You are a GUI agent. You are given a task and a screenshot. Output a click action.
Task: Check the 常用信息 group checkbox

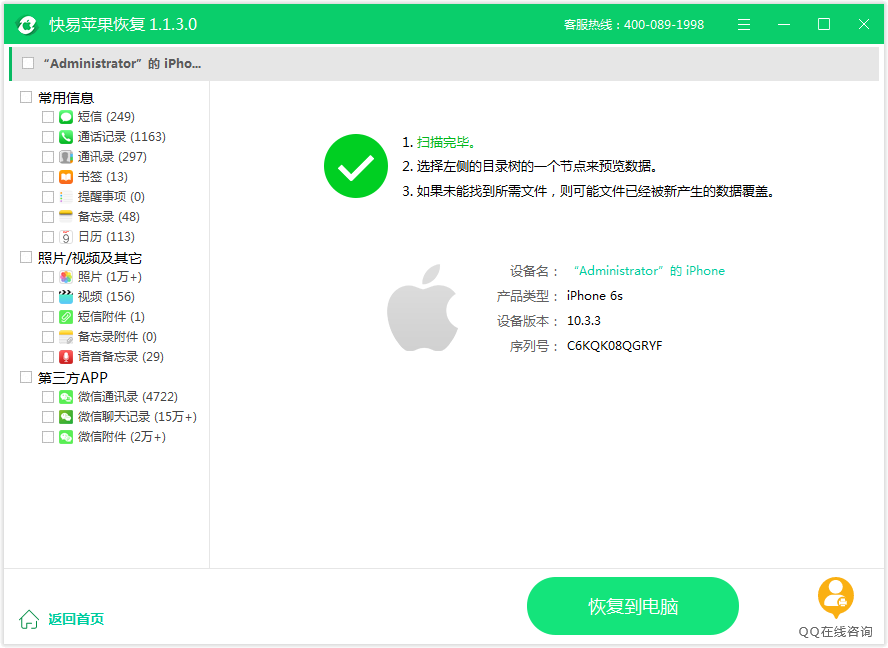pos(26,97)
